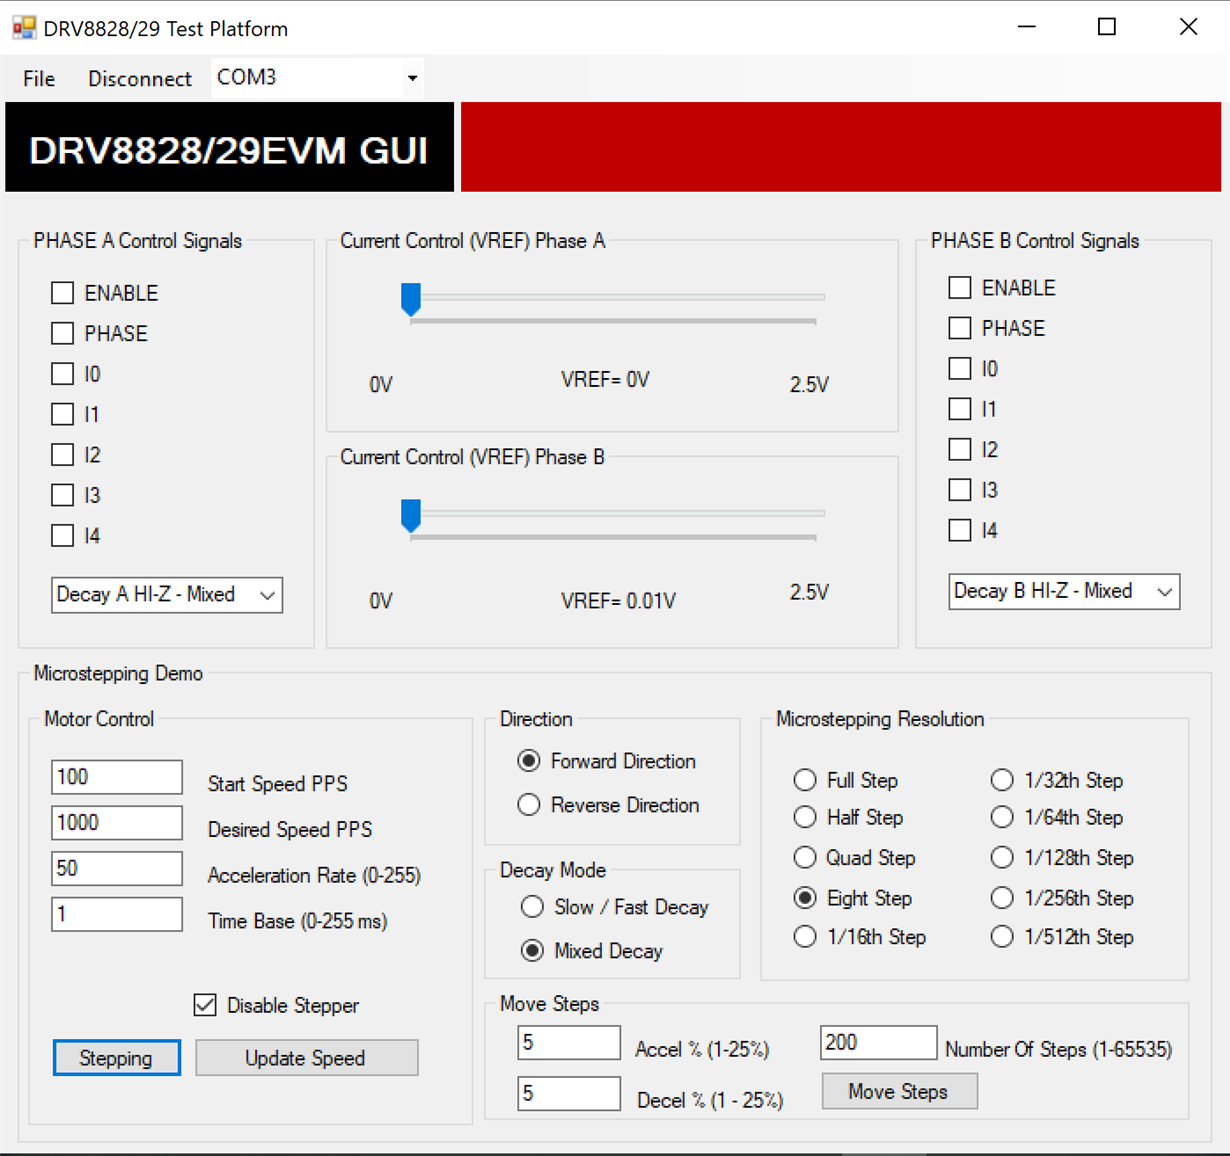Check Phase A I3 checkbox
Viewport: 1230px width, 1156px height.
tap(63, 495)
